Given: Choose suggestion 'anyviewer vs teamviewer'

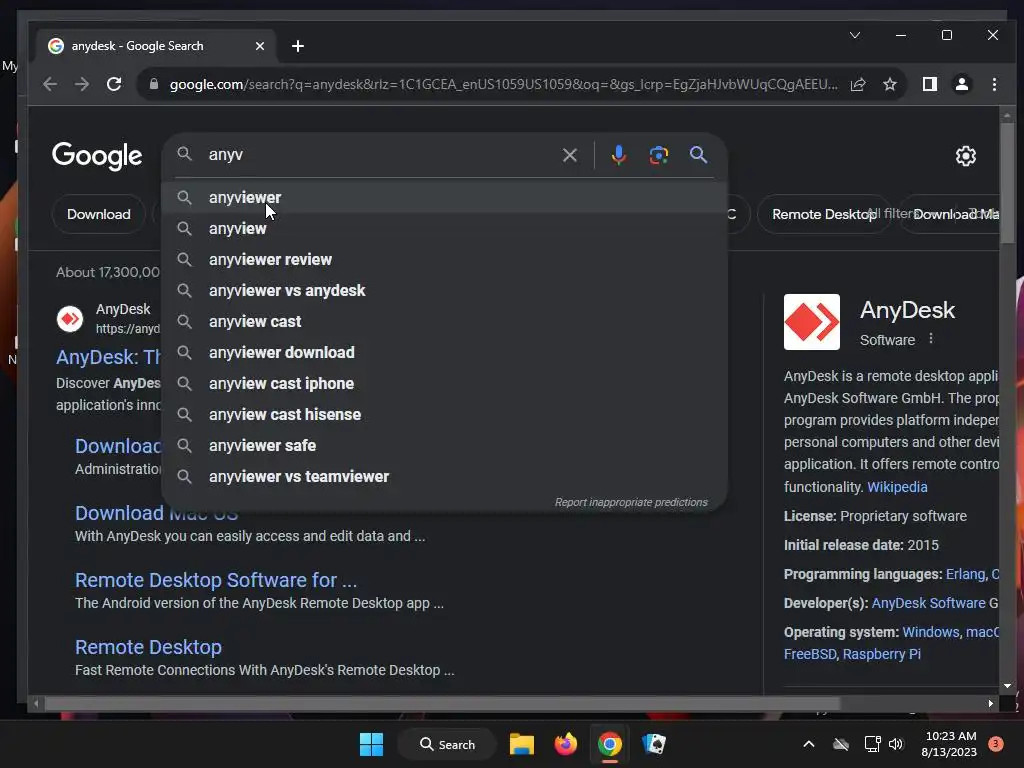Looking at the screenshot, I should pyautogui.click(x=444, y=477).
